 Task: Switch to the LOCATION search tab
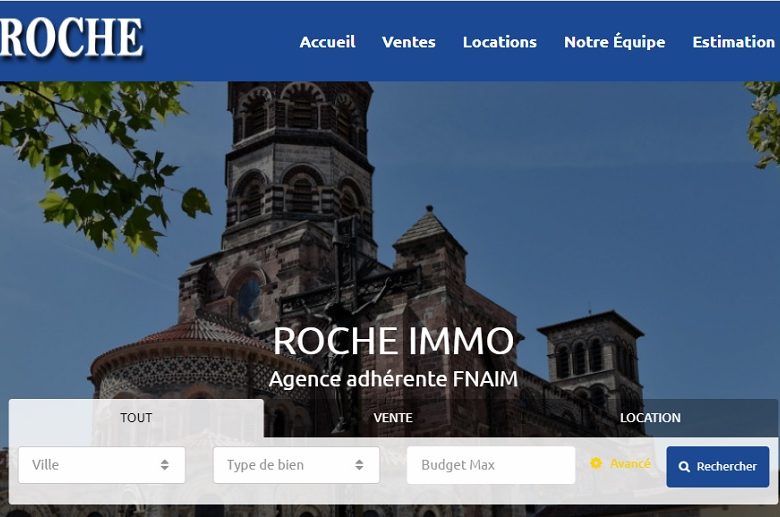[650, 418]
